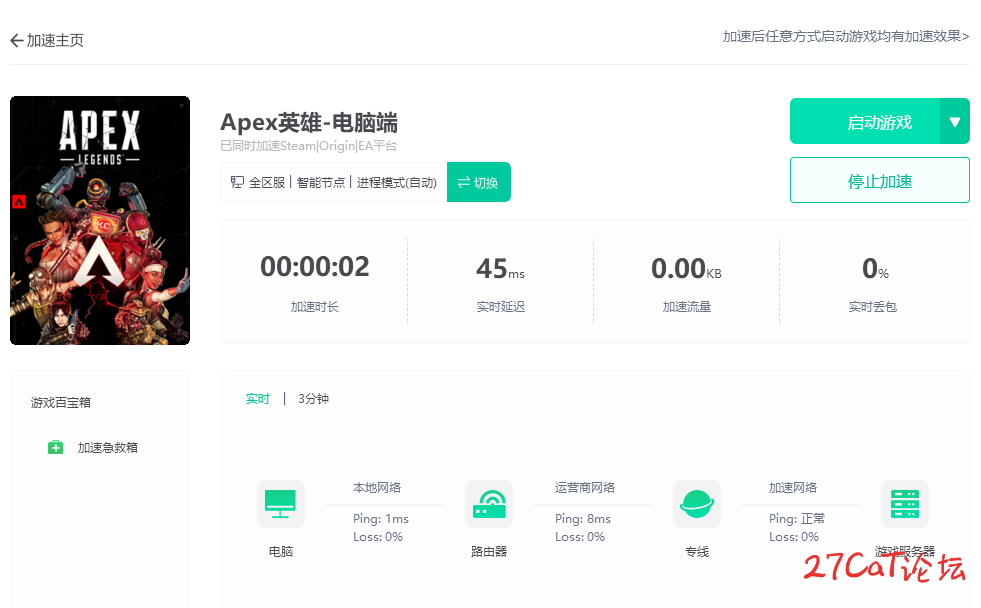Click the Loss: 0% under 运营商网络
981x608 pixels.
(x=580, y=537)
